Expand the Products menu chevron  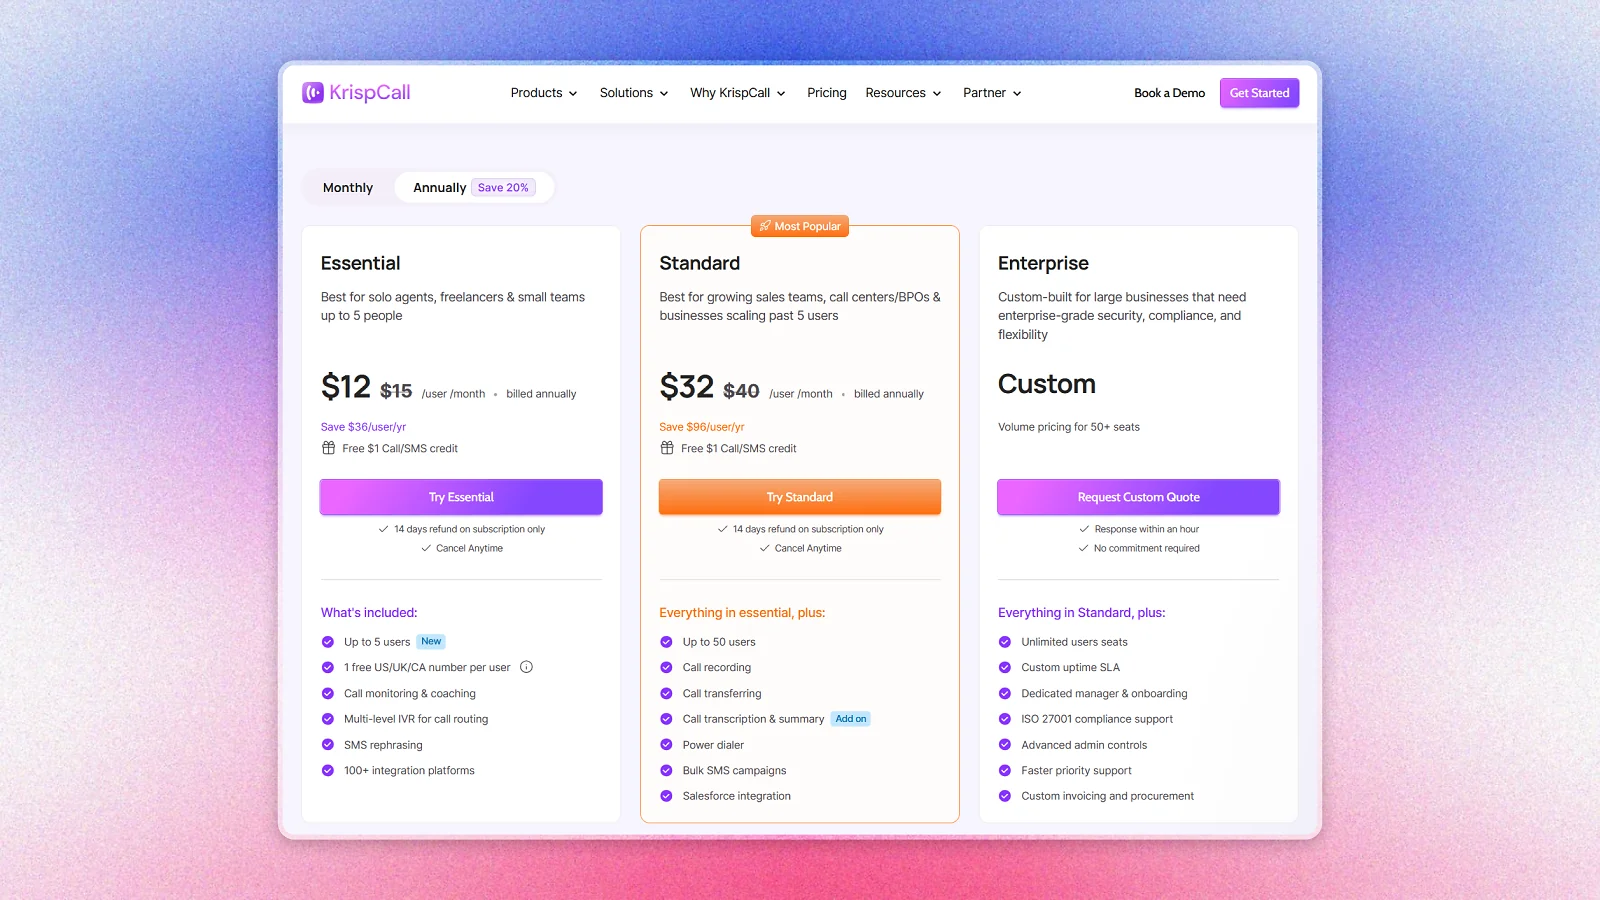pos(573,94)
